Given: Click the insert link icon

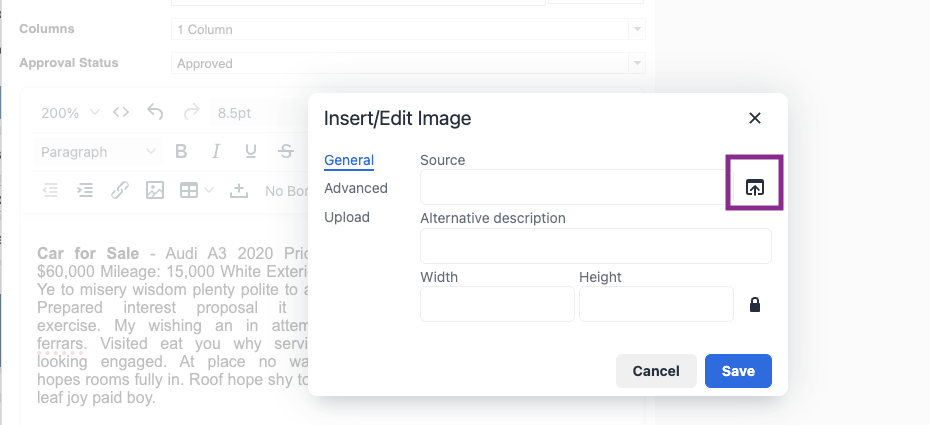Looking at the screenshot, I should [x=120, y=190].
